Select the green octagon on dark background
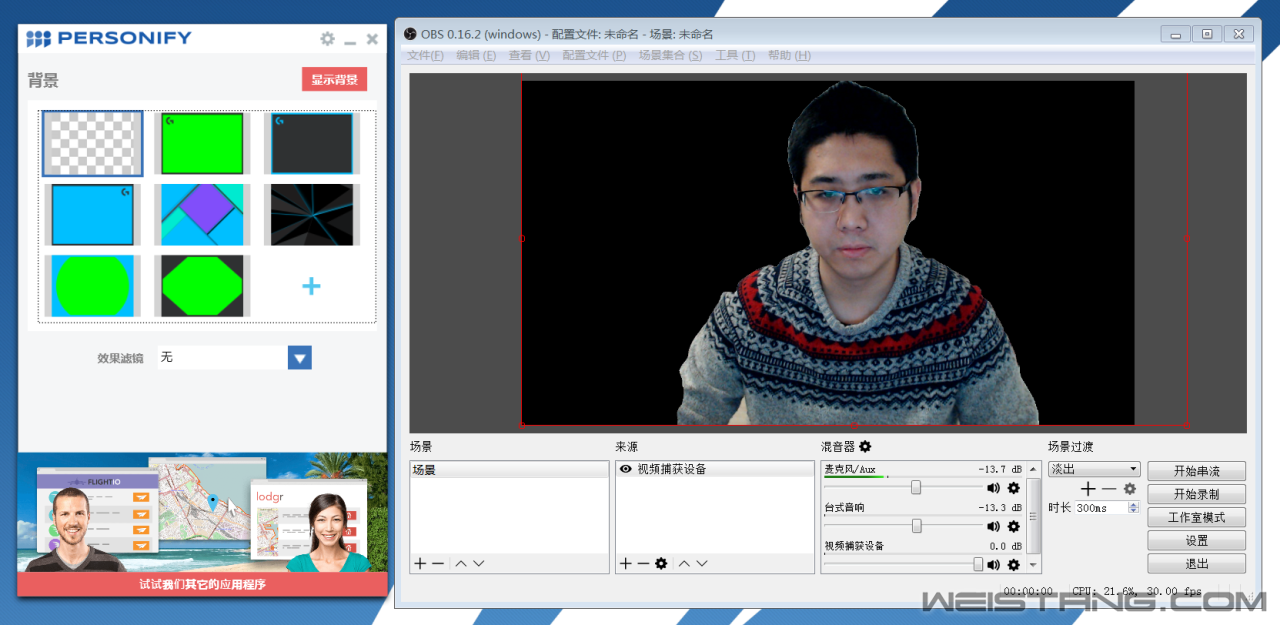This screenshot has height=625, width=1280. pyautogui.click(x=203, y=286)
